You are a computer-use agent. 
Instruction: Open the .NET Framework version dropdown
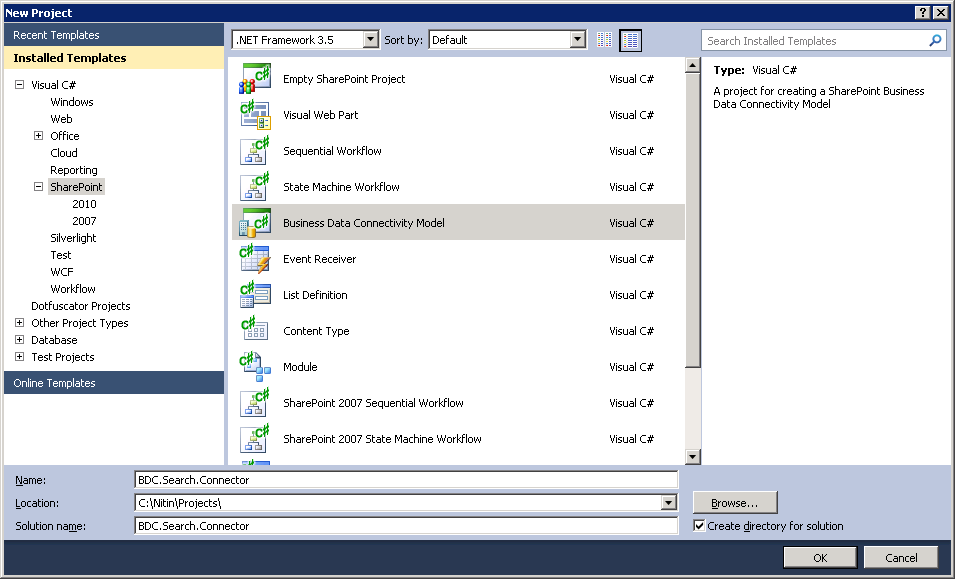pos(370,40)
